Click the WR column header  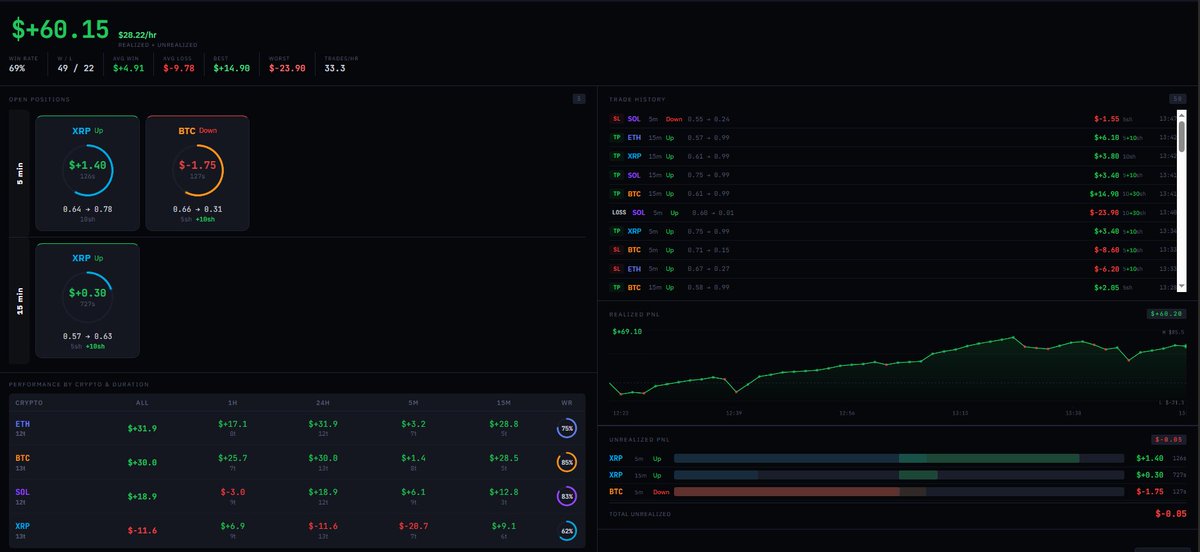click(x=568, y=401)
